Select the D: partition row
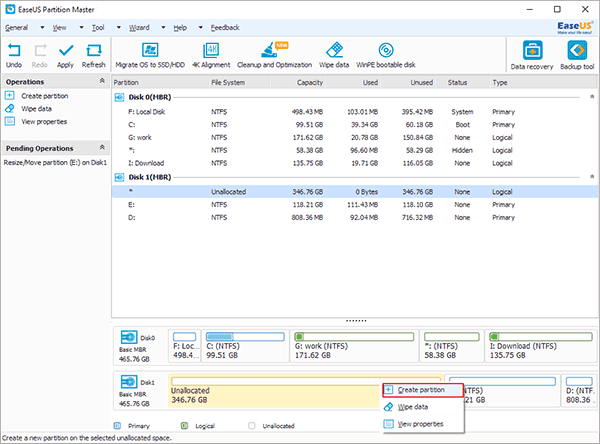Viewport: 600px width, 444px height. click(355, 217)
